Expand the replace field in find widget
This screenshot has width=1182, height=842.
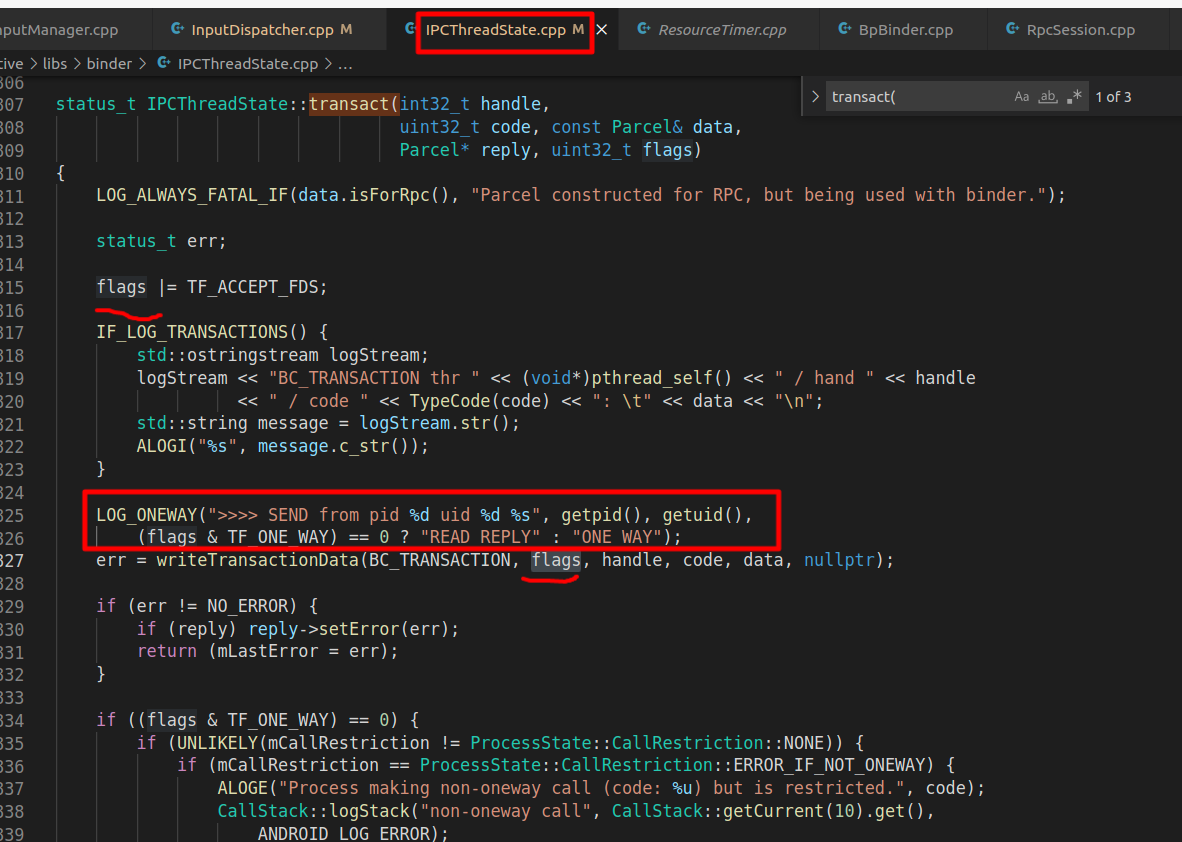click(x=815, y=96)
